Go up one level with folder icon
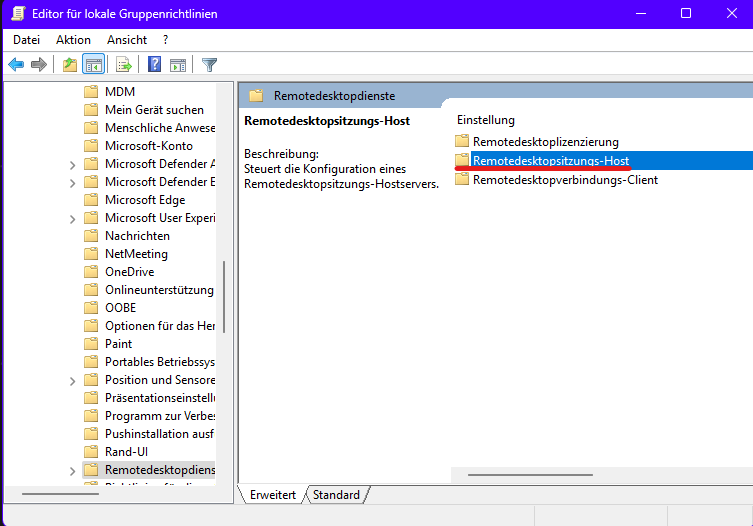Viewport: 753px width, 526px height. coord(69,65)
